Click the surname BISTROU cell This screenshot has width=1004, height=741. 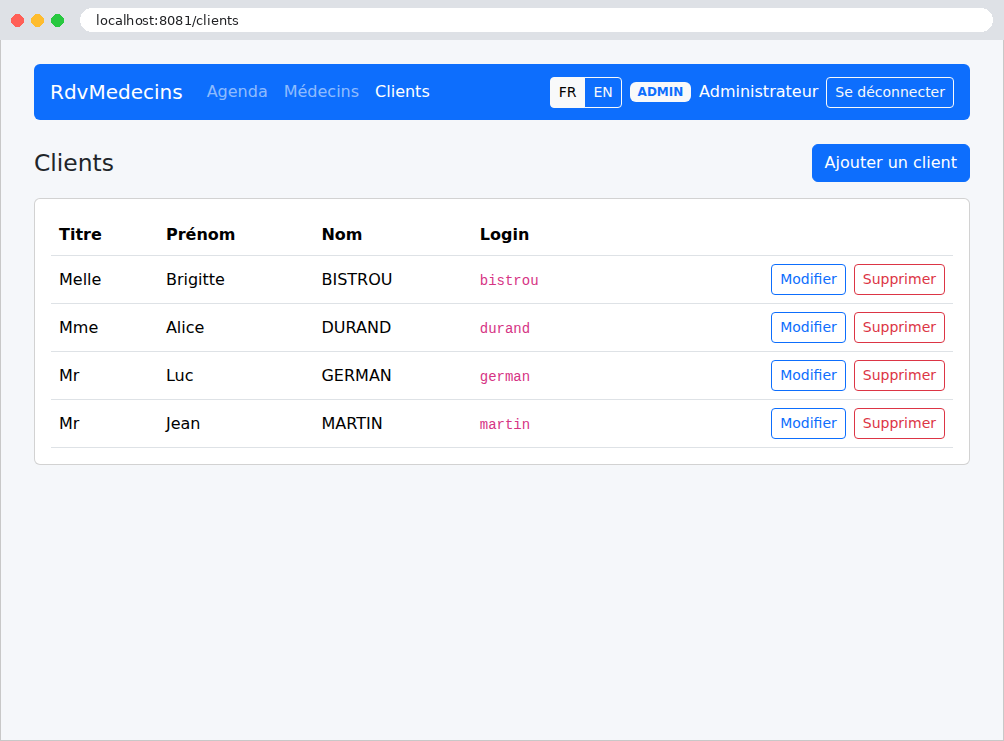pyautogui.click(x=357, y=279)
